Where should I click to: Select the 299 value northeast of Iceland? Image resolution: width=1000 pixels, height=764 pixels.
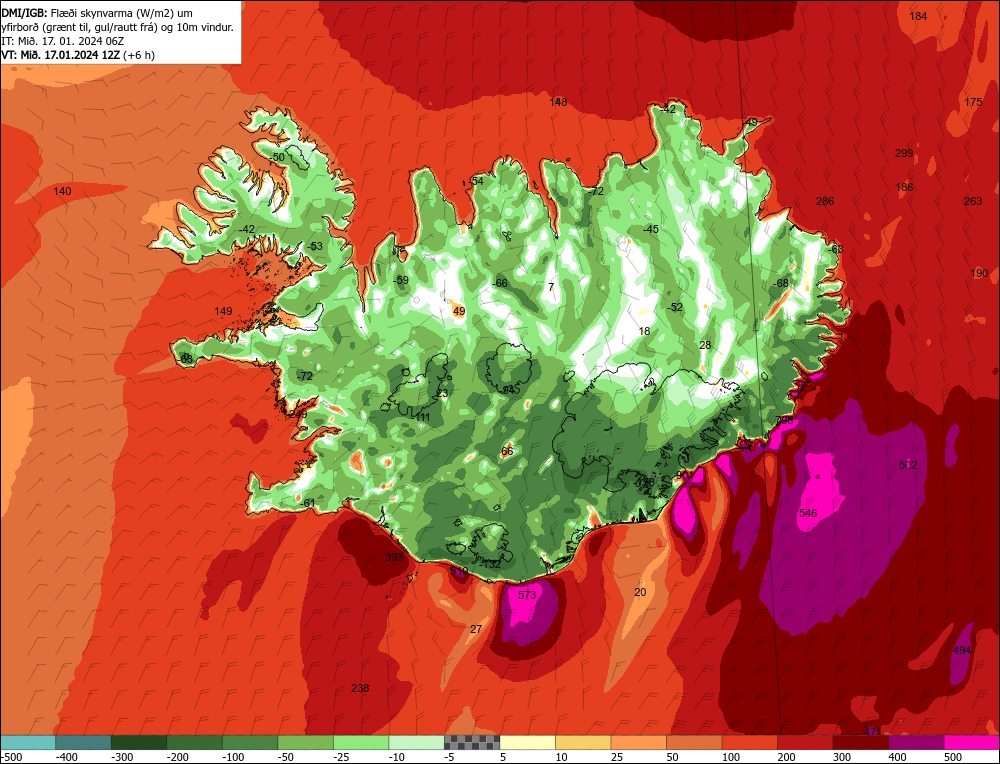pos(904,153)
